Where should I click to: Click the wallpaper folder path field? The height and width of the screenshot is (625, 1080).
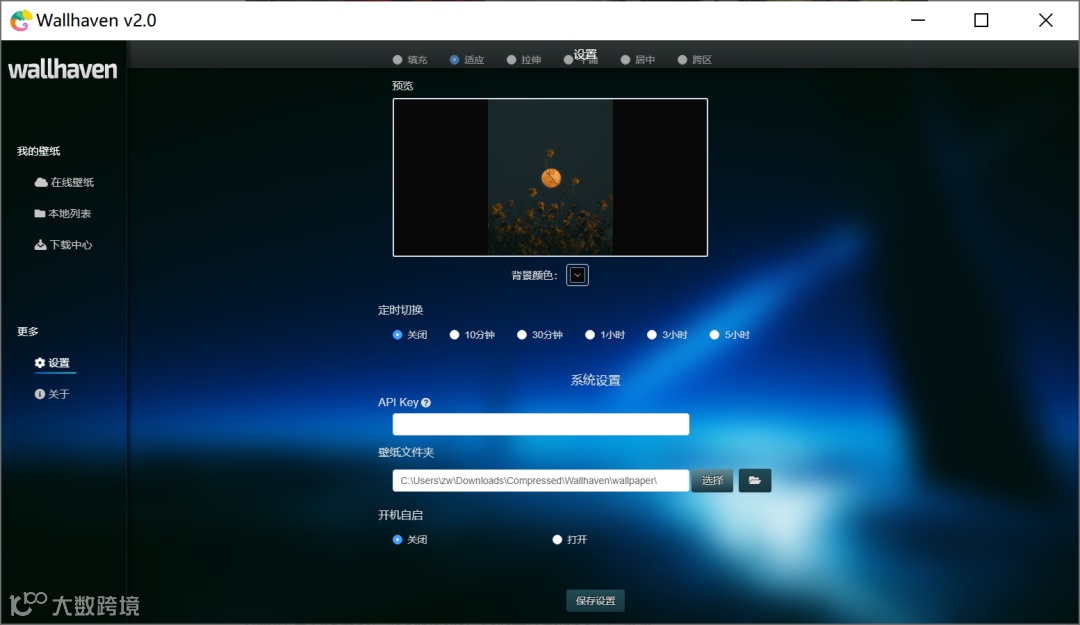click(x=541, y=480)
